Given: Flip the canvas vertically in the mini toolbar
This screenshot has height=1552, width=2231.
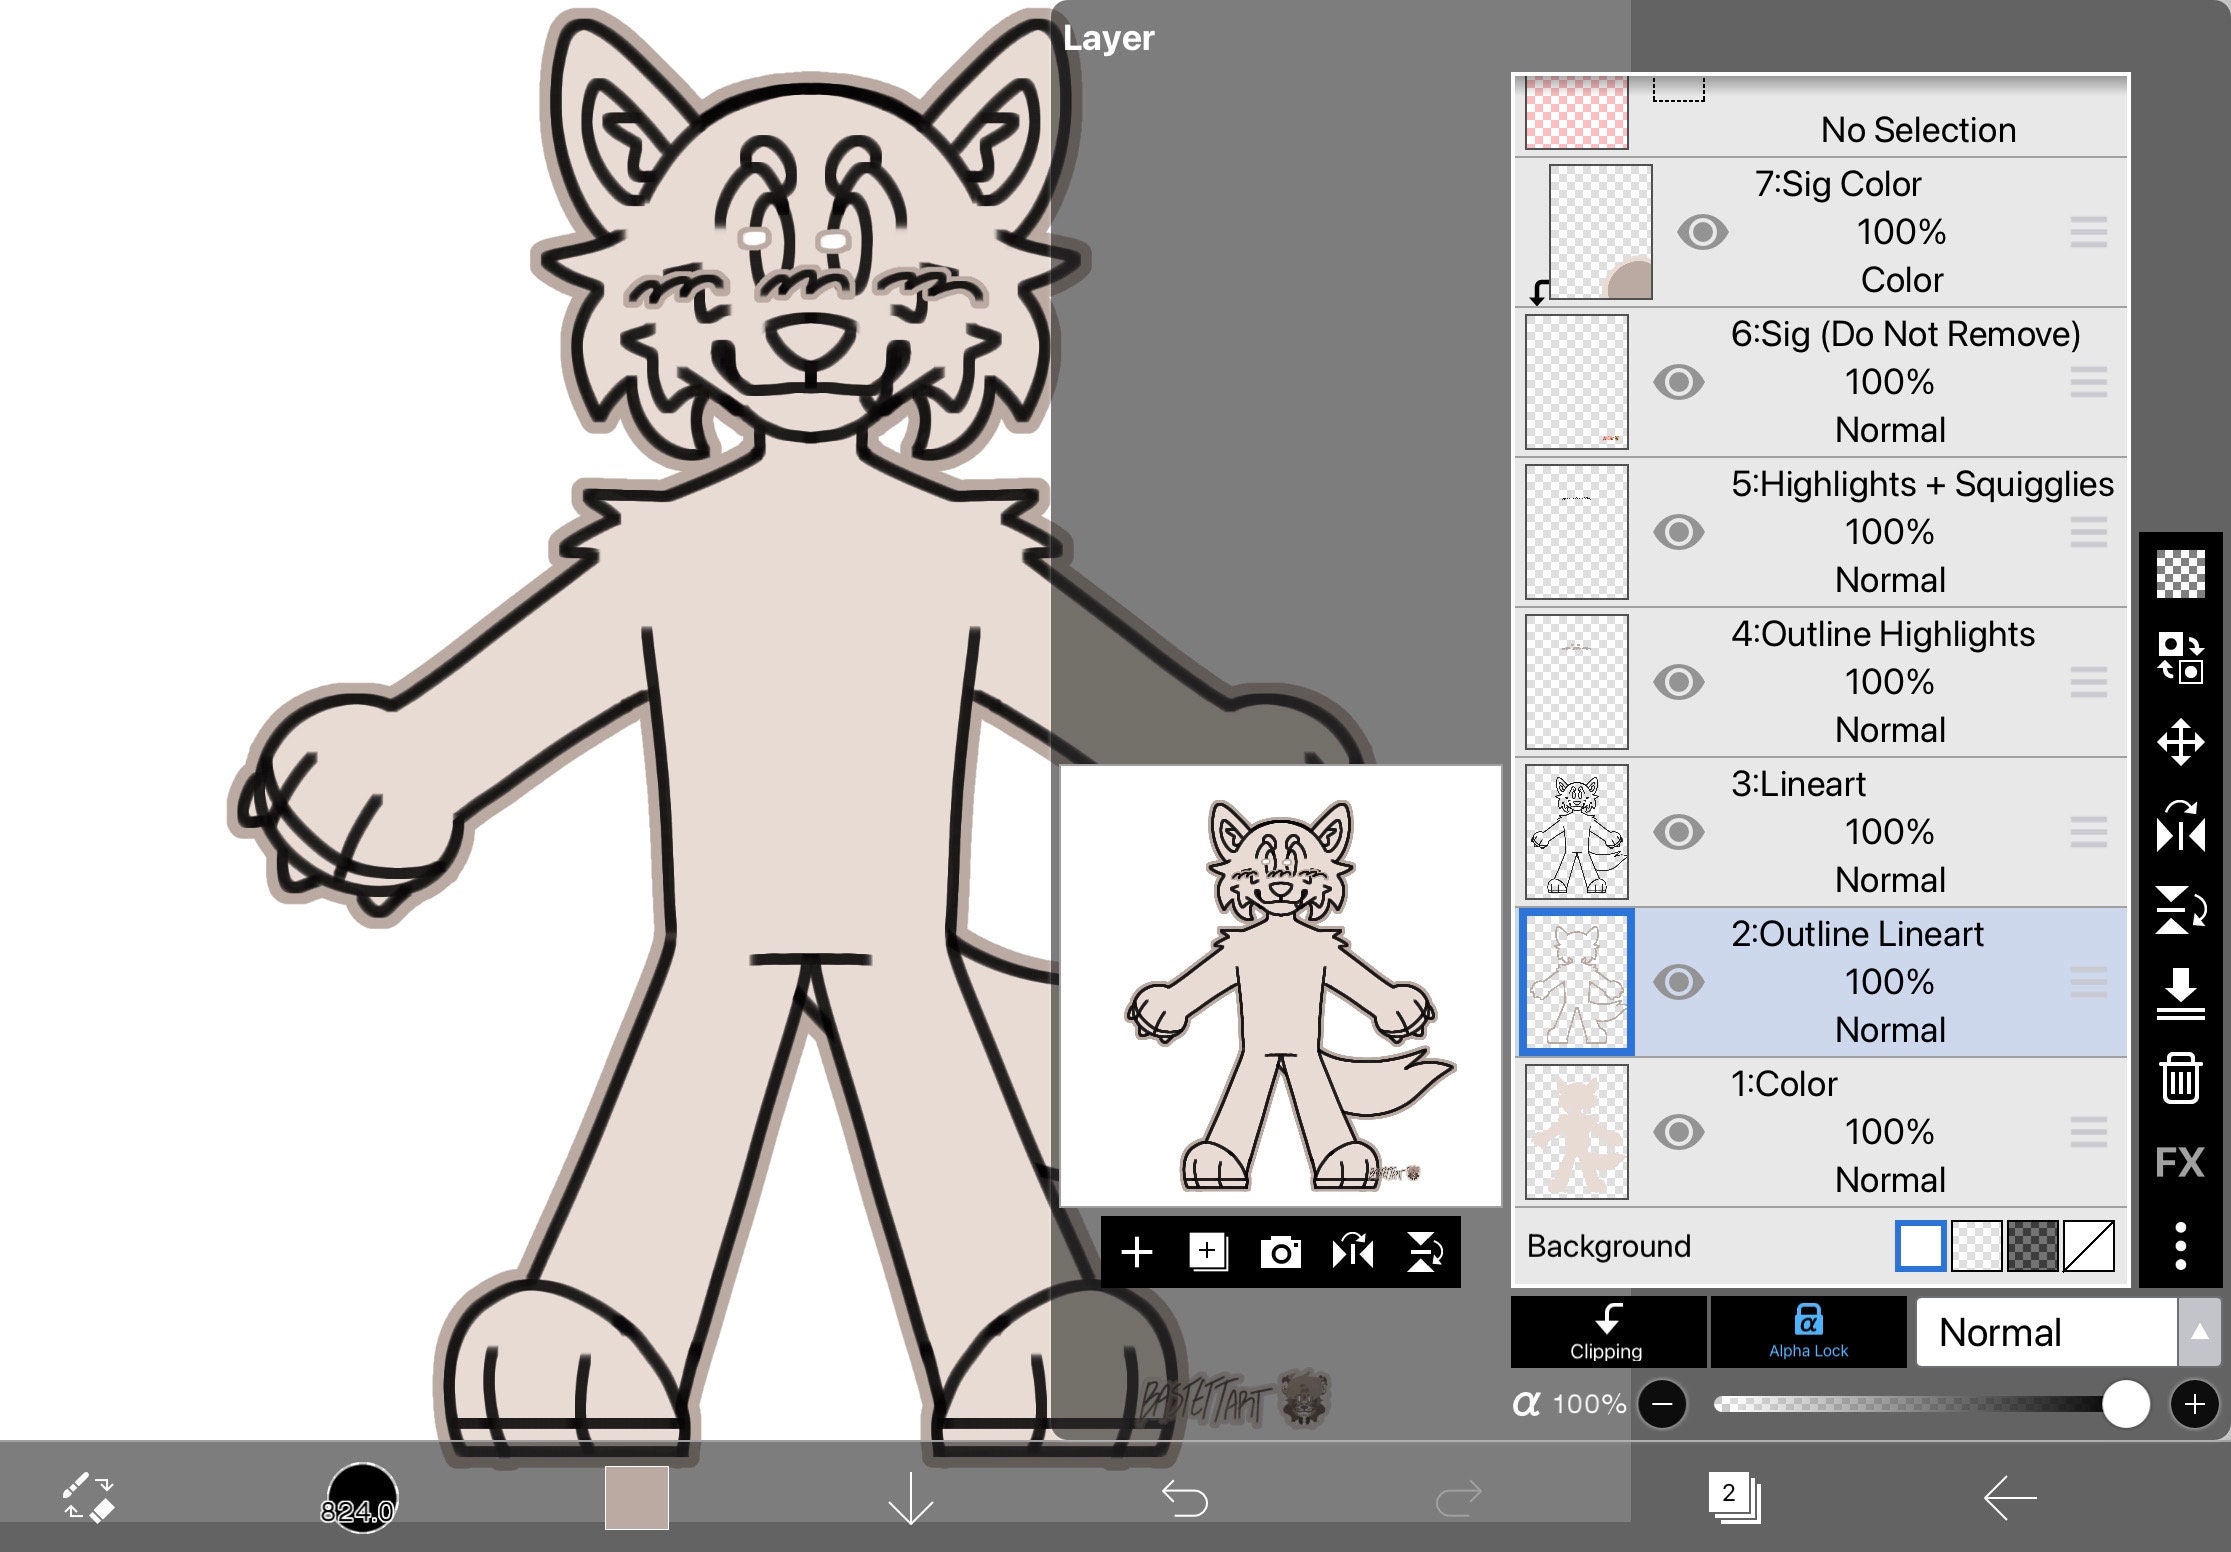Looking at the screenshot, I should coord(1425,1252).
